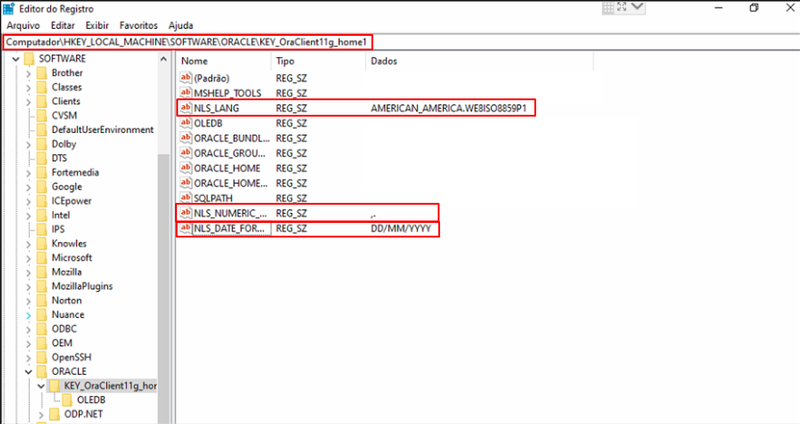The width and height of the screenshot is (800, 424).
Task: Select the NLS_NUMERIC_... value icon
Action: pos(186,213)
